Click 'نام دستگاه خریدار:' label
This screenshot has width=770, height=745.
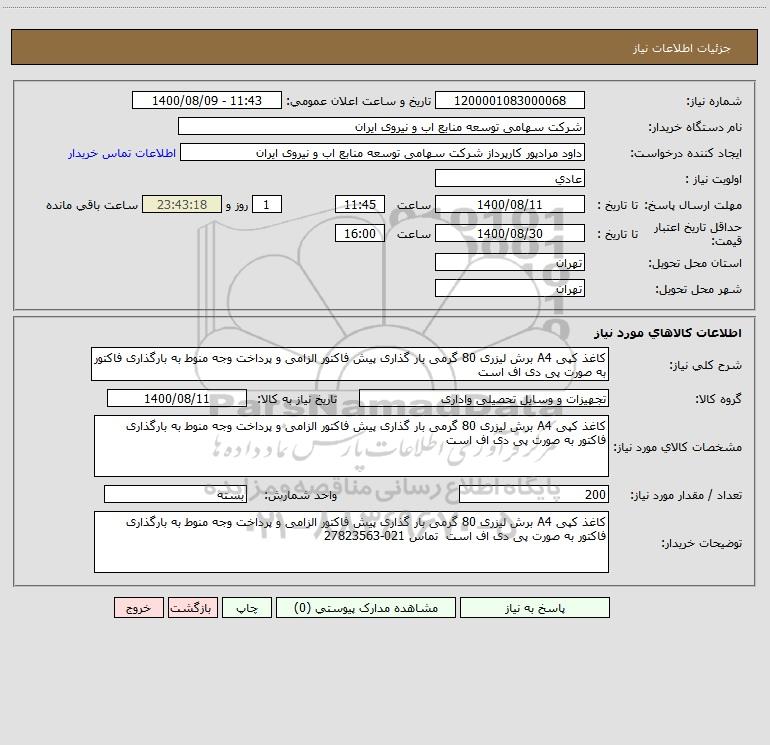click(x=695, y=127)
